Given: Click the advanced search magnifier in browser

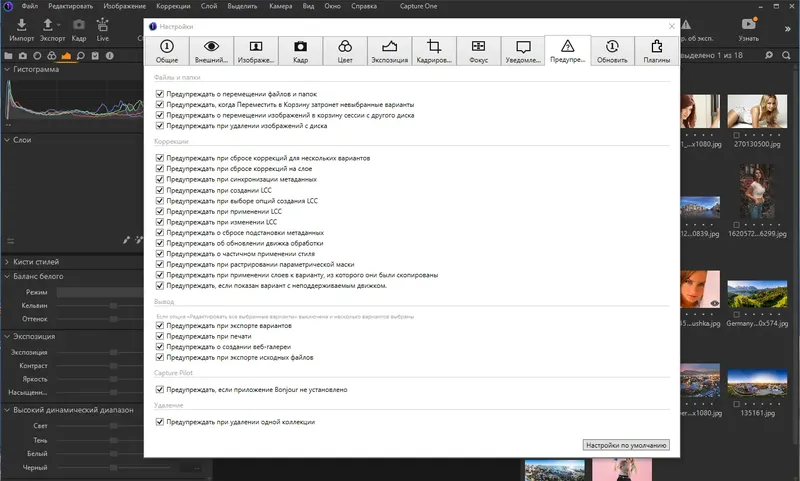Looking at the screenshot, I should (x=769, y=55).
